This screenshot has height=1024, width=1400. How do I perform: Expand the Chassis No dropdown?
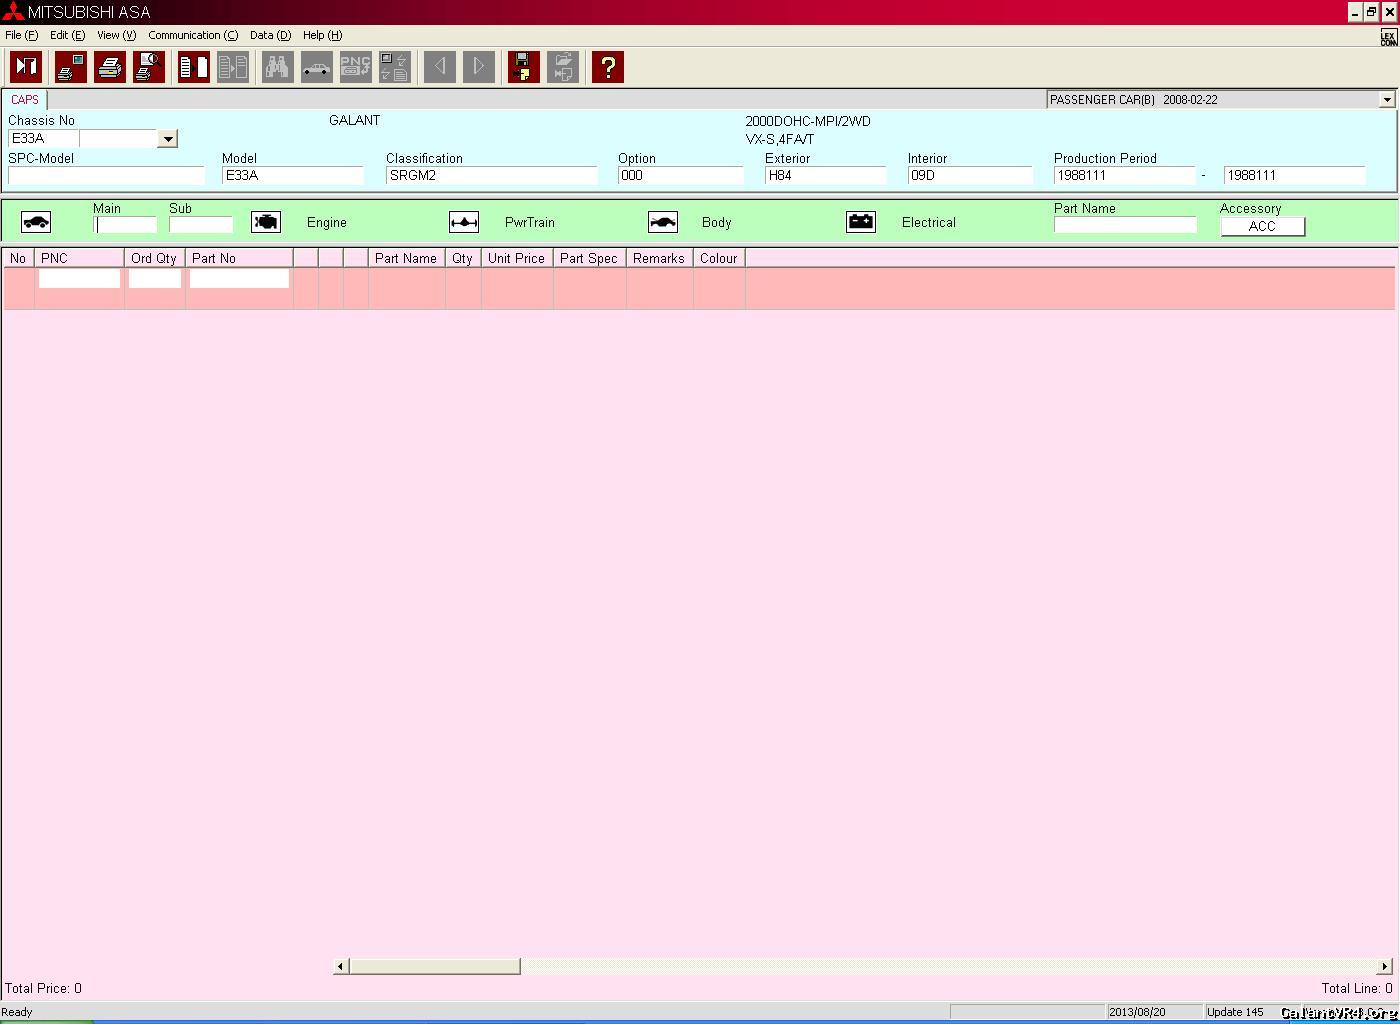pos(168,139)
